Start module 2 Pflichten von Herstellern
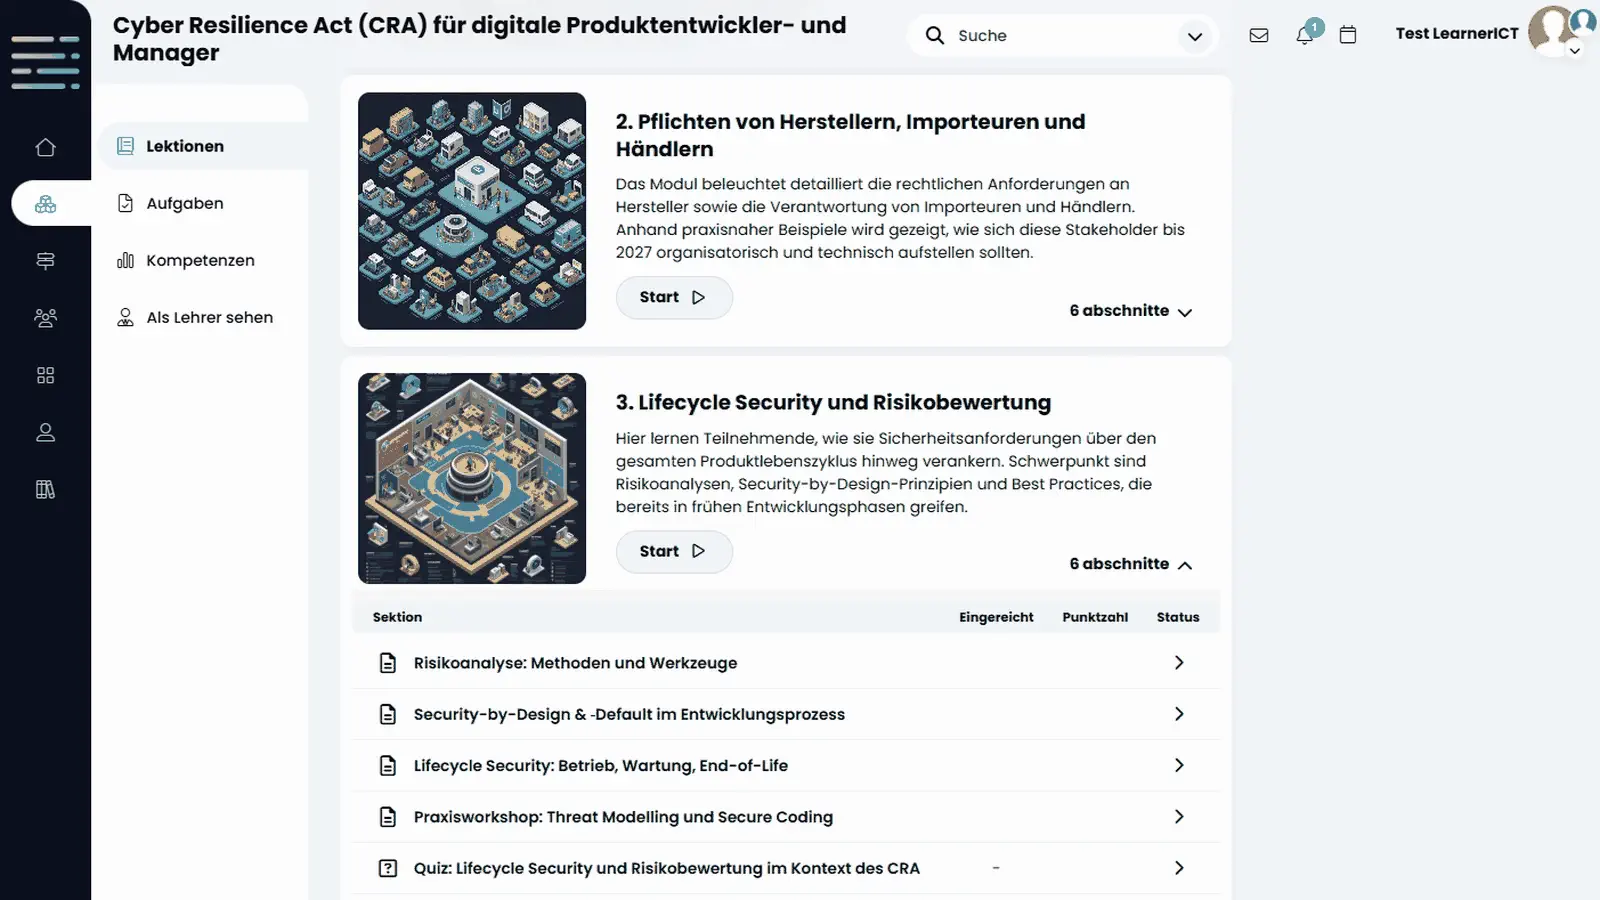The image size is (1600, 900). tap(674, 298)
